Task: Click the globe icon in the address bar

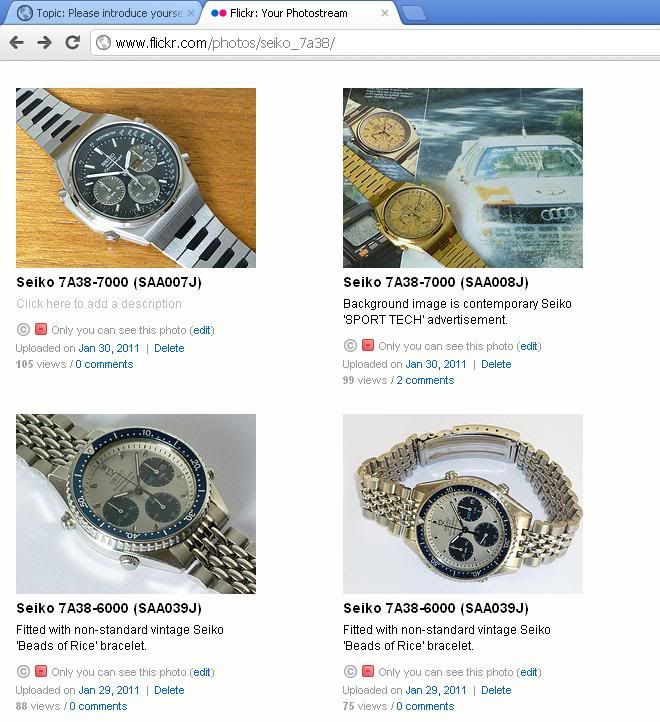Action: 104,43
